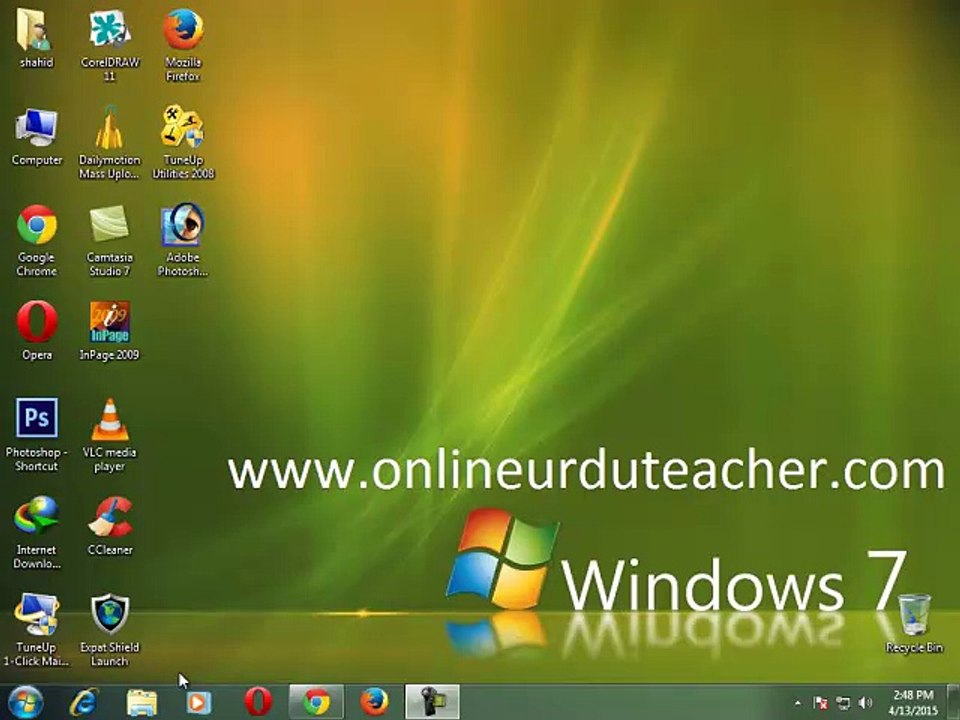
Task: Select the Computer desktop icon
Action: (x=37, y=136)
